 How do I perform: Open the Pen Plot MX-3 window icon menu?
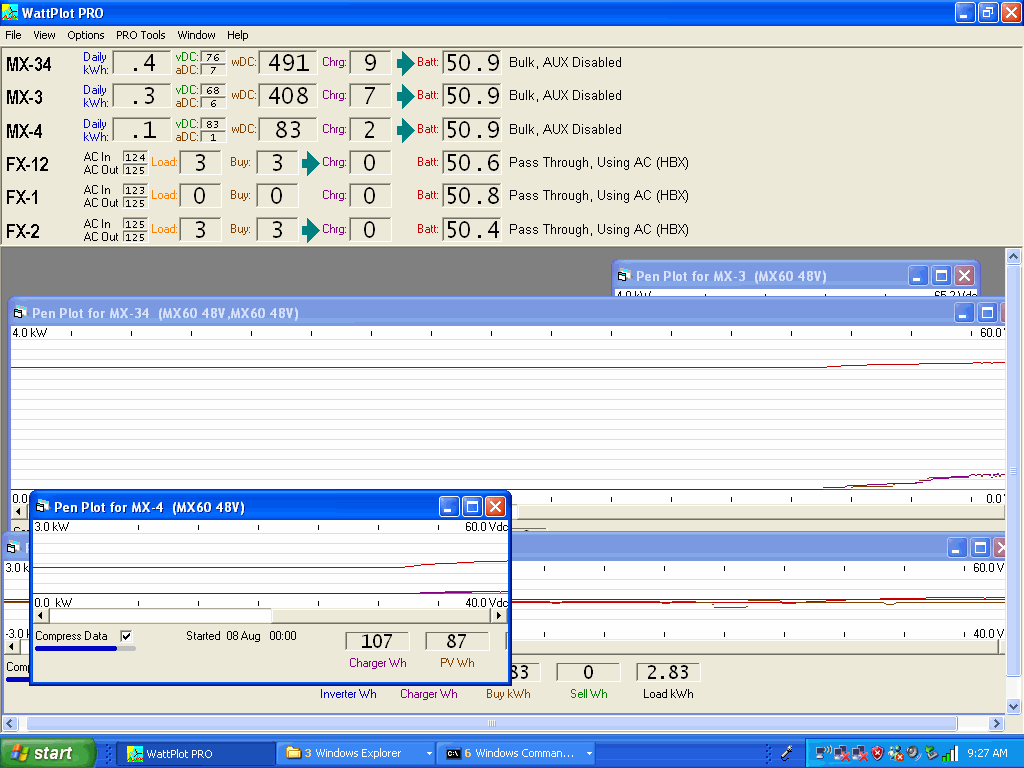(x=624, y=276)
